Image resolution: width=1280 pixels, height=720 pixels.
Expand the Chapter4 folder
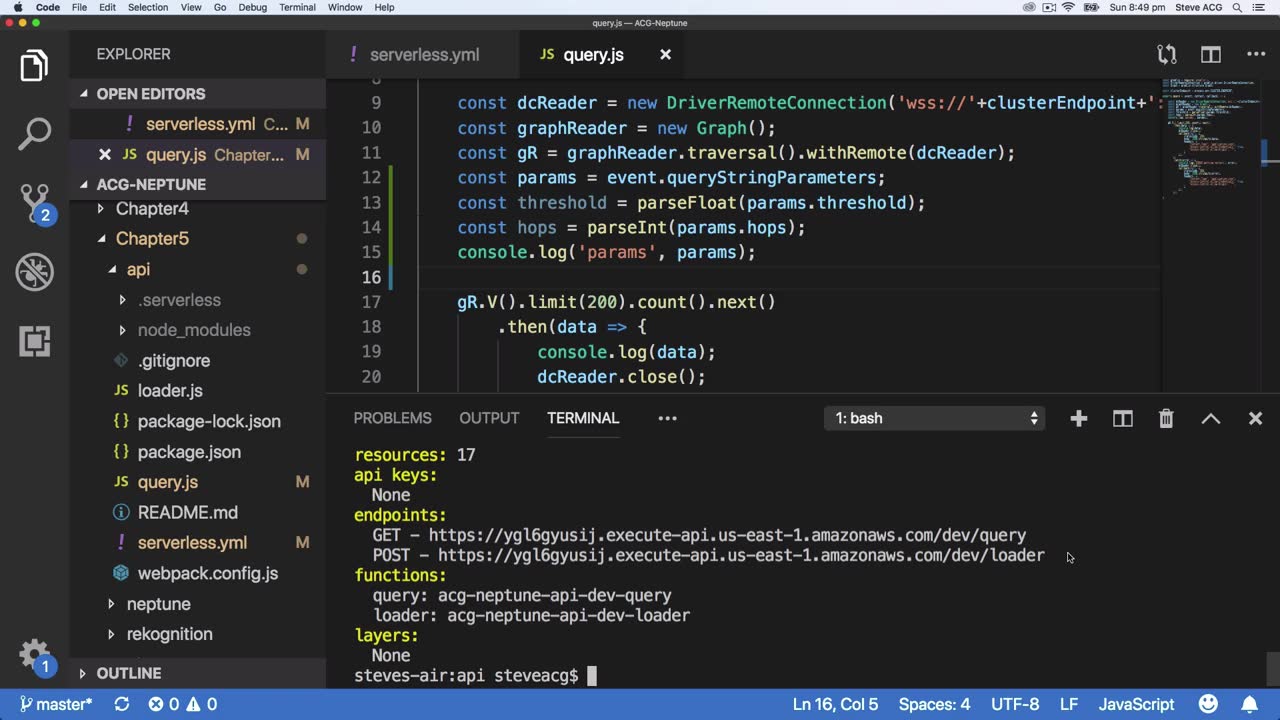tap(151, 209)
